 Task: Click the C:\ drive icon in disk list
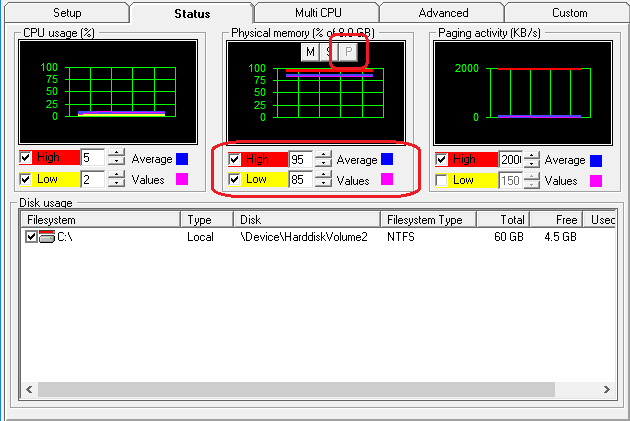click(46, 237)
